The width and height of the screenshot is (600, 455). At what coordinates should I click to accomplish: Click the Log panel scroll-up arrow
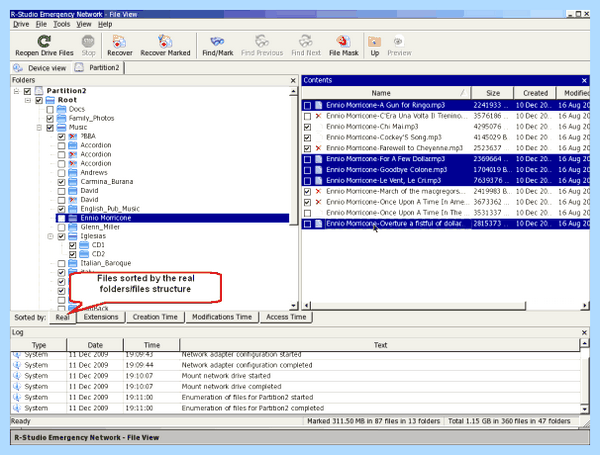point(584,343)
